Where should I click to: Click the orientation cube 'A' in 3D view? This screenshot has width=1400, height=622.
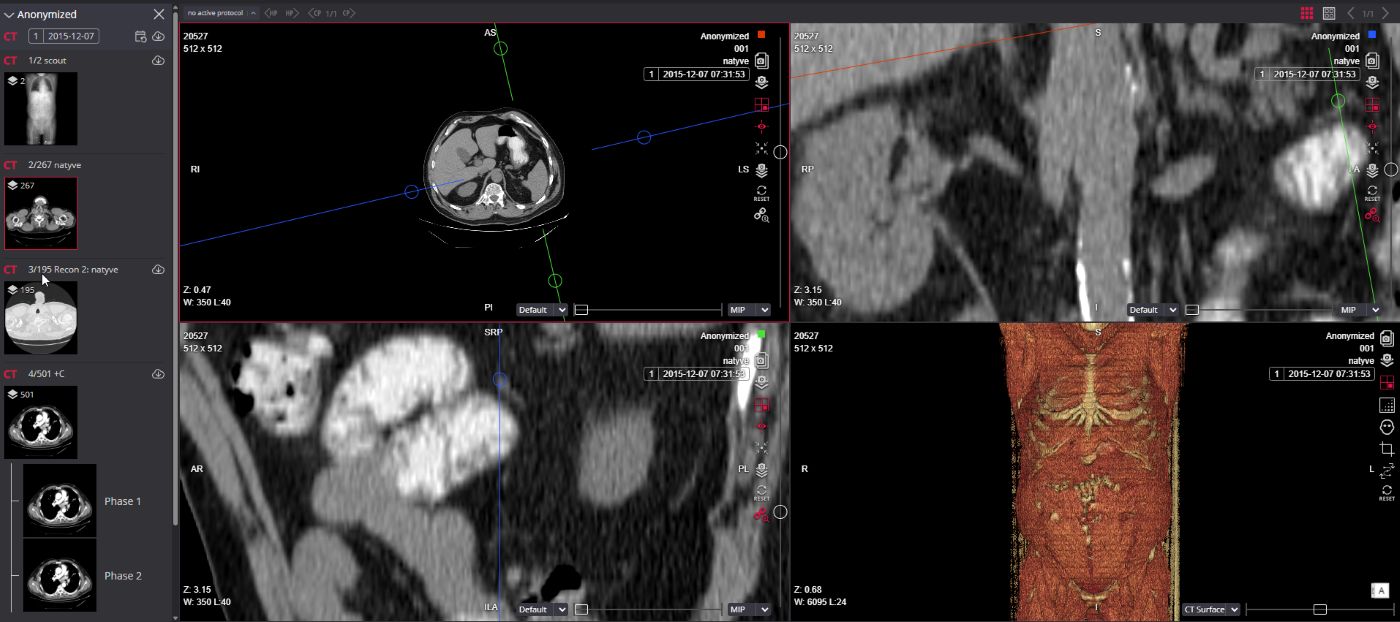[1381, 590]
